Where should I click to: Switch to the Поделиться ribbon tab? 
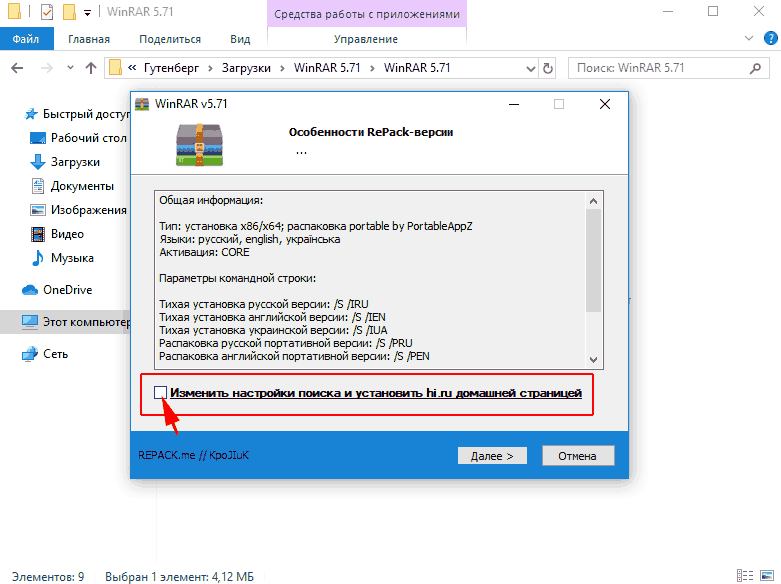tap(170, 39)
